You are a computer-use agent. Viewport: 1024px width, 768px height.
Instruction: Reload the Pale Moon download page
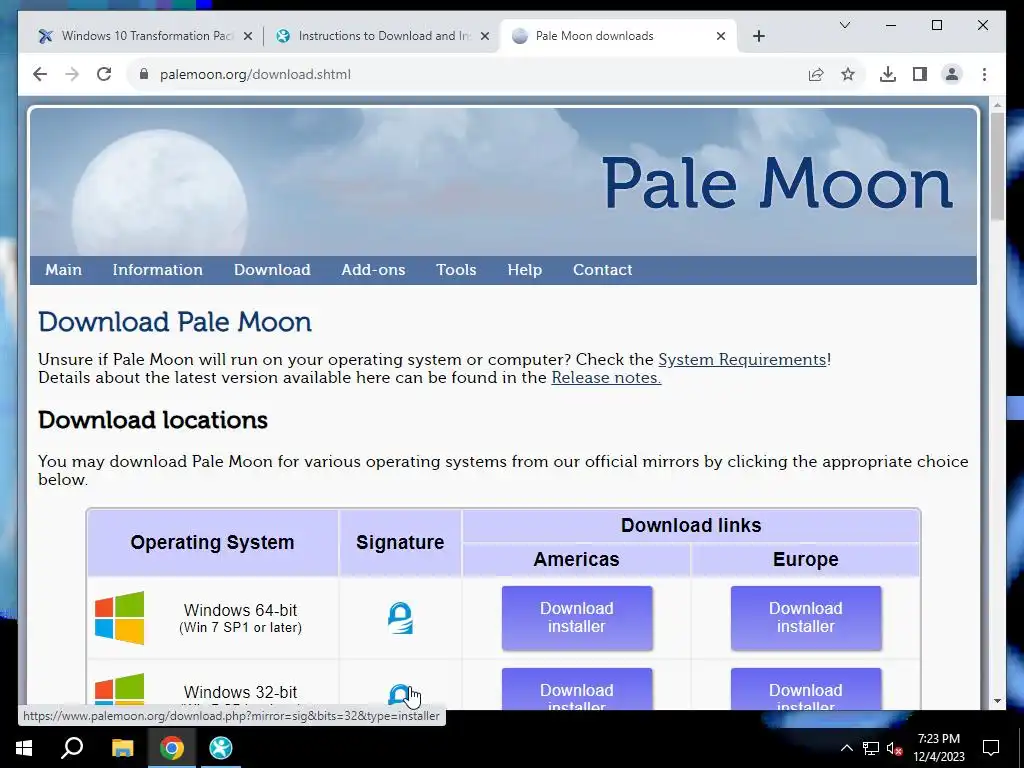point(104,74)
